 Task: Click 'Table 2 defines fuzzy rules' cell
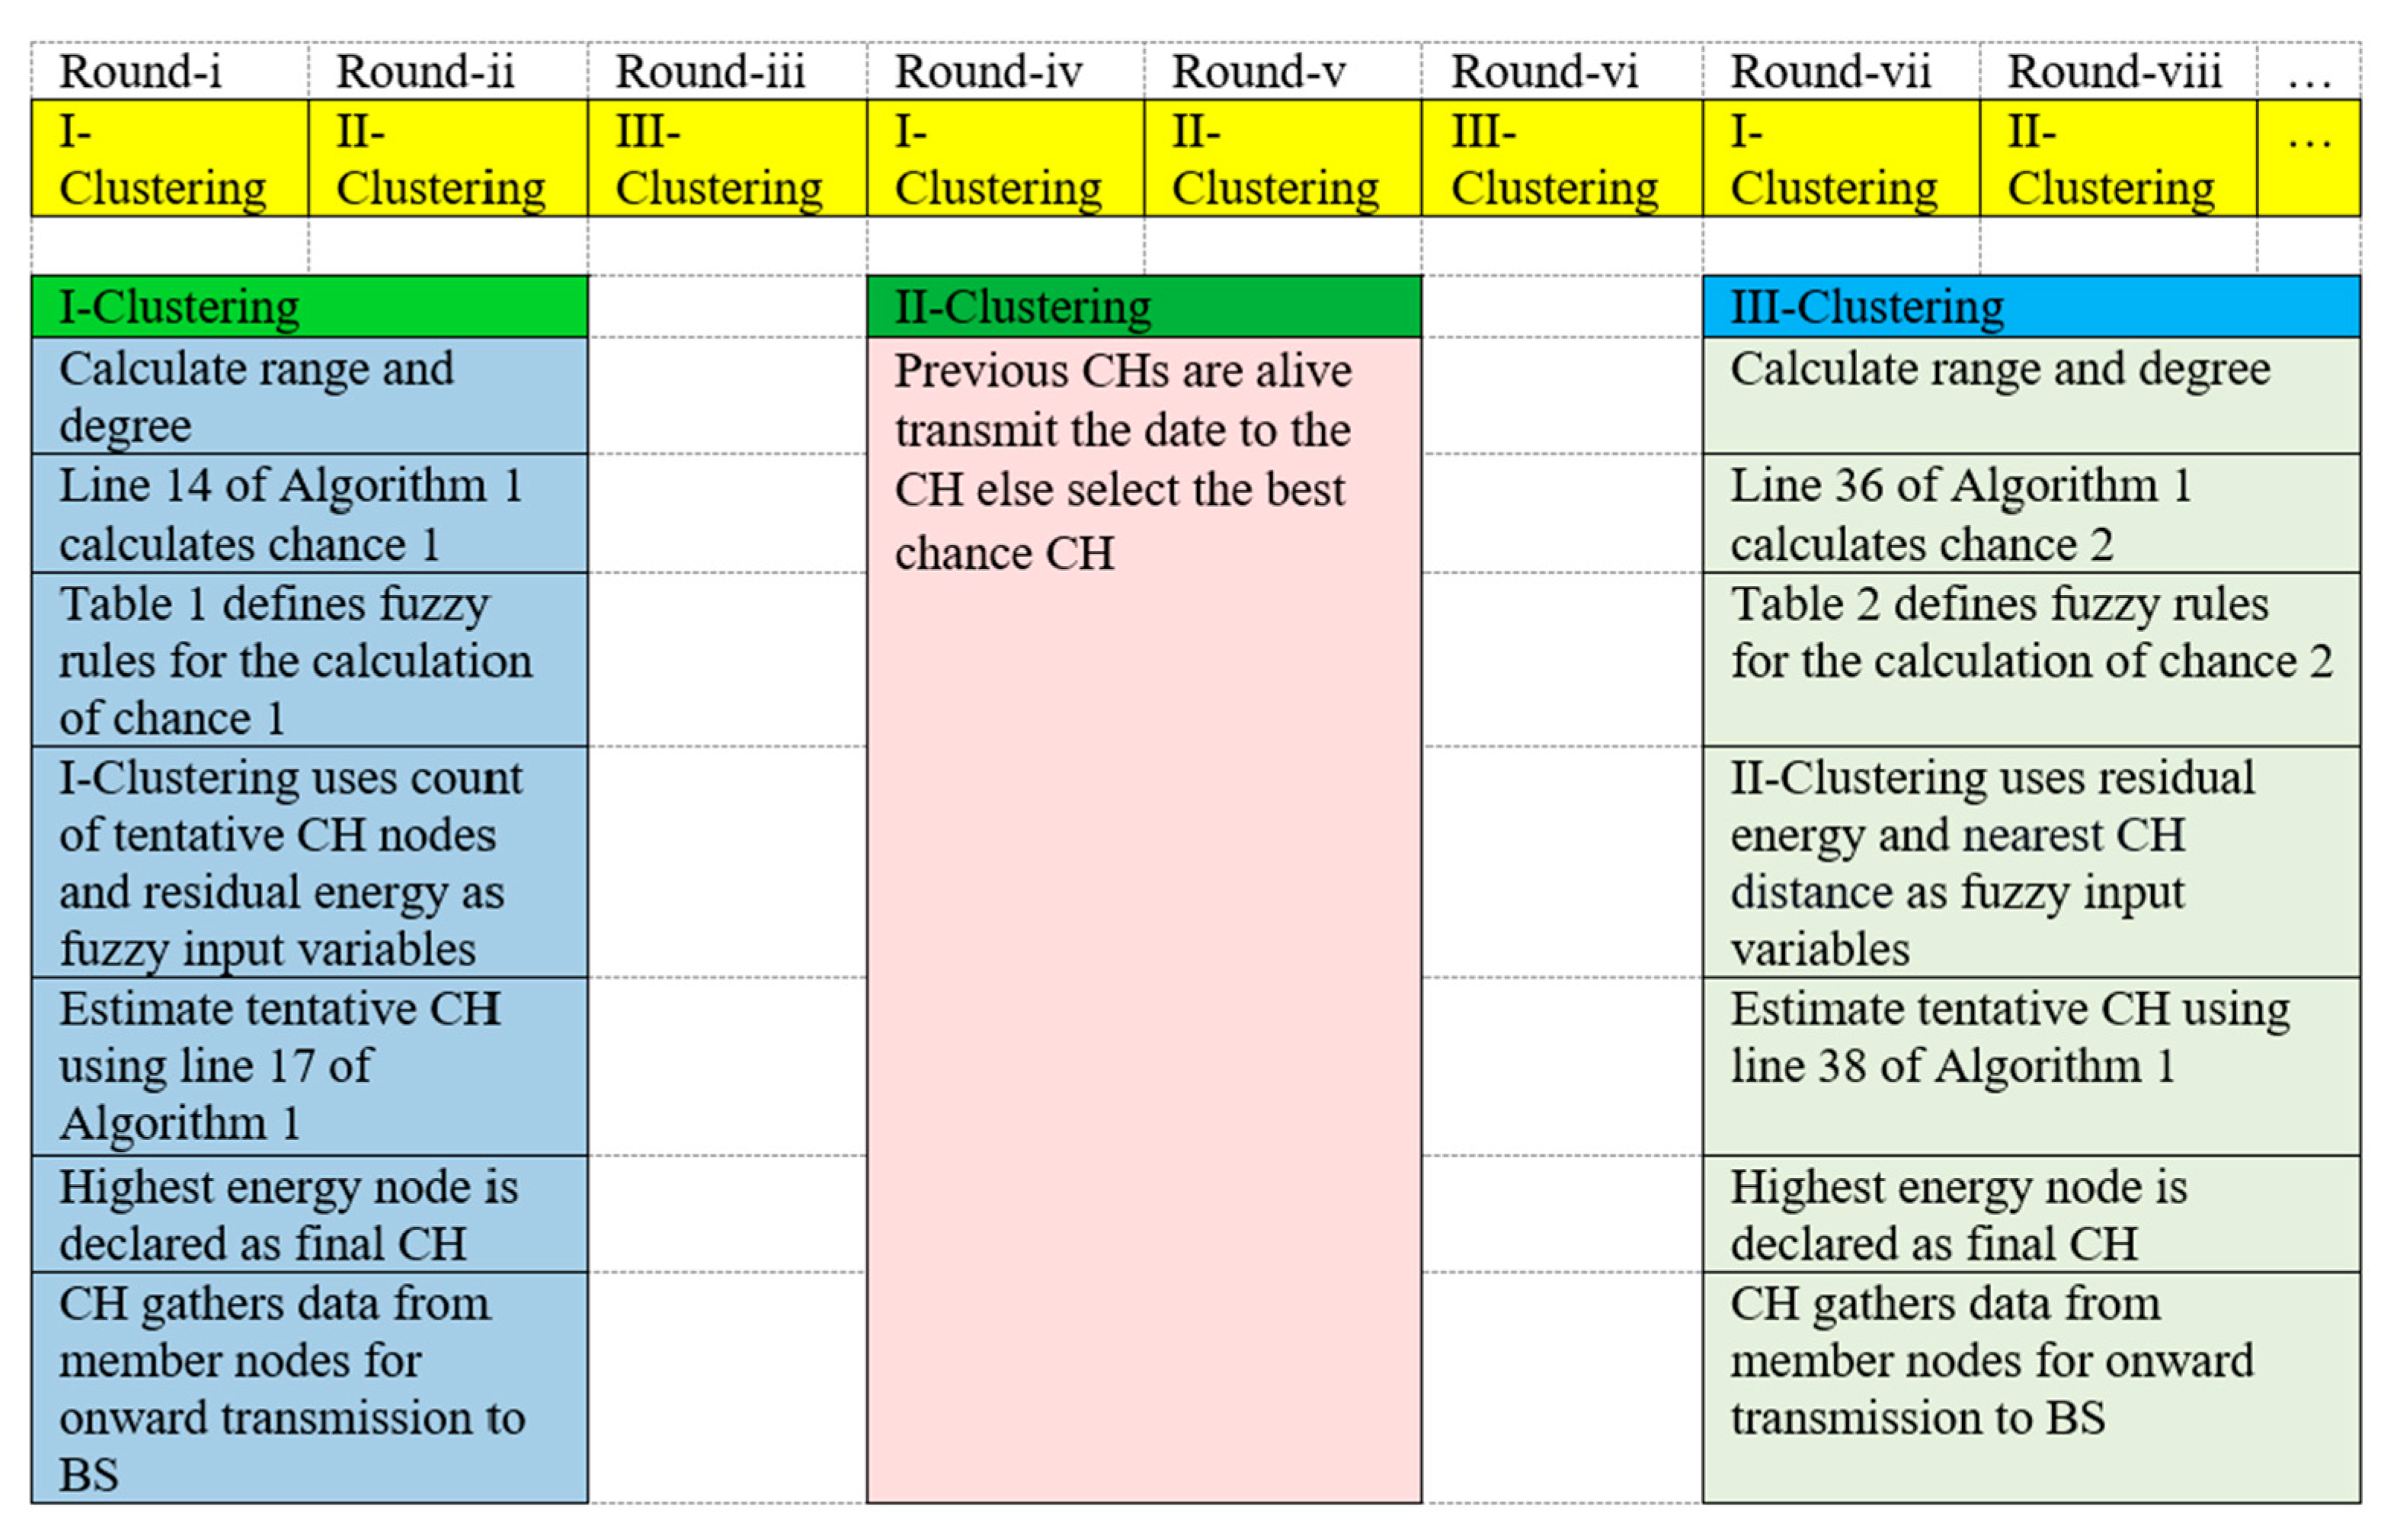pos(2030,660)
